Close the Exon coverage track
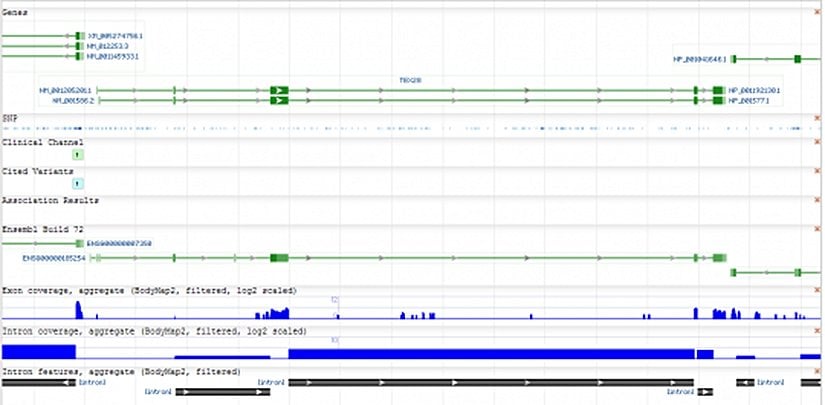 (817, 291)
